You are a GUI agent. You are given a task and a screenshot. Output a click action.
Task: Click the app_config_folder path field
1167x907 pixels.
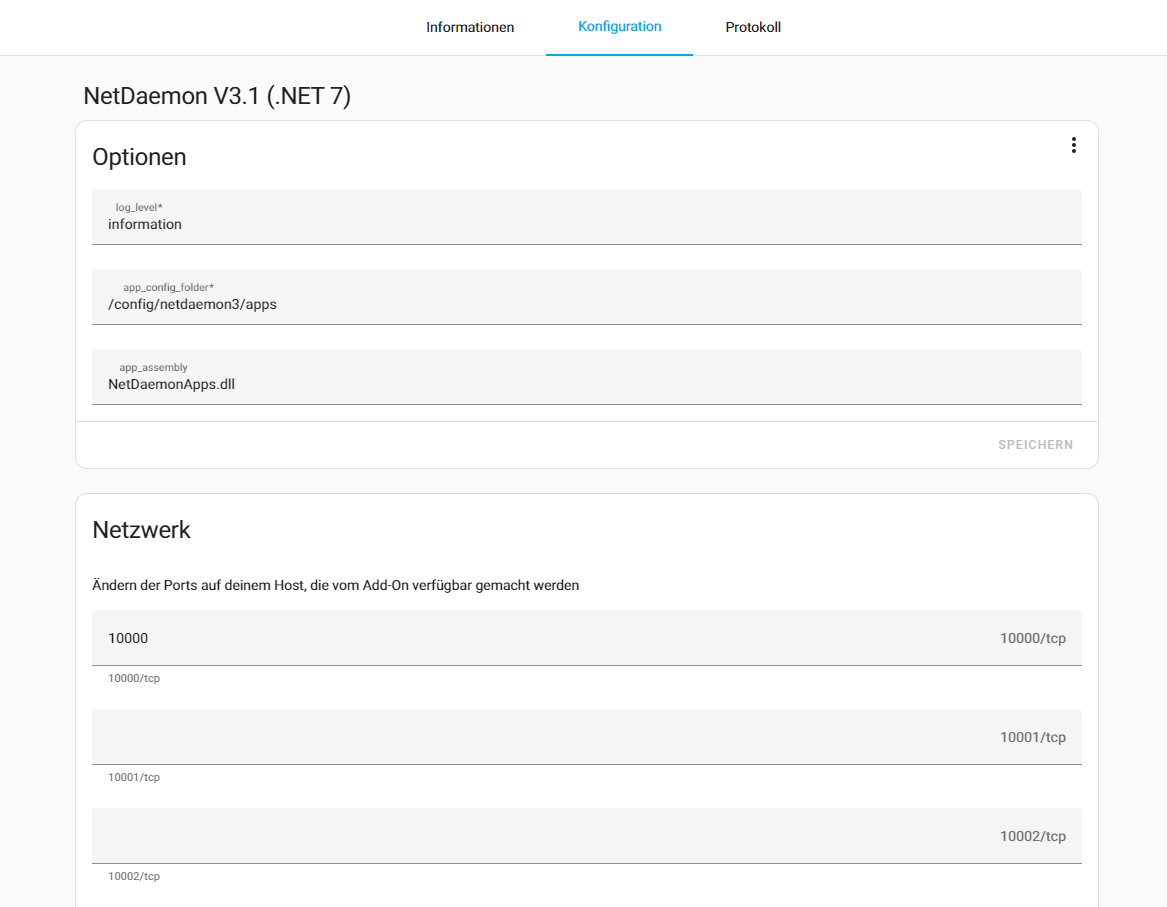[x=586, y=304]
